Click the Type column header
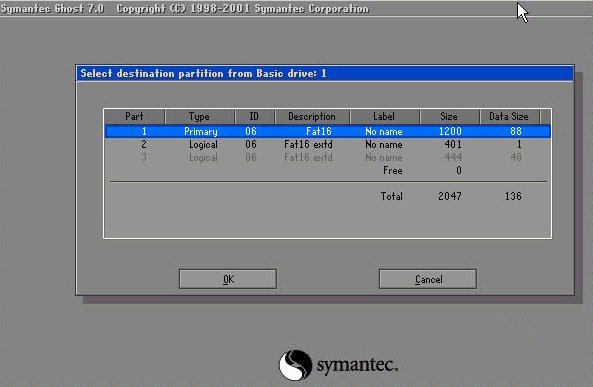The image size is (593, 387). point(200,117)
